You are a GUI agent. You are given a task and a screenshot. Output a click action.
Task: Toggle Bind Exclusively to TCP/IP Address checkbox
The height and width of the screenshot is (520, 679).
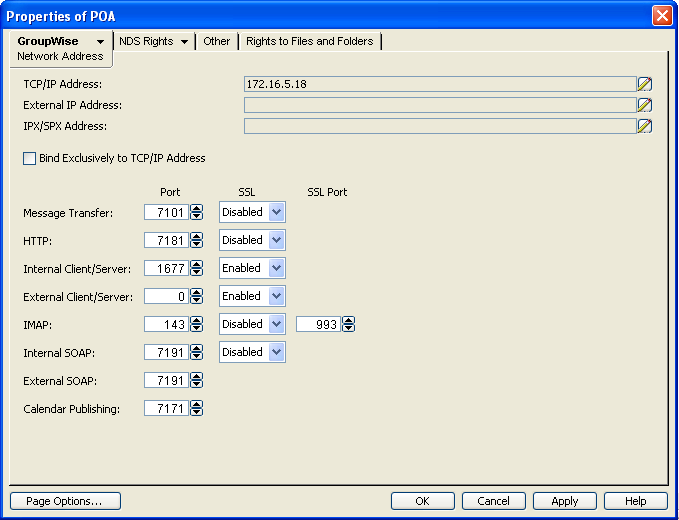29,158
